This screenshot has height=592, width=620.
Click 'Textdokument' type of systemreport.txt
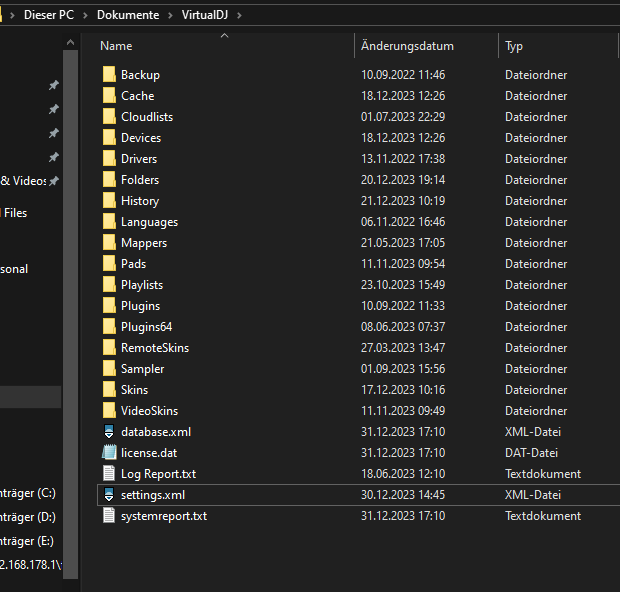pos(543,516)
